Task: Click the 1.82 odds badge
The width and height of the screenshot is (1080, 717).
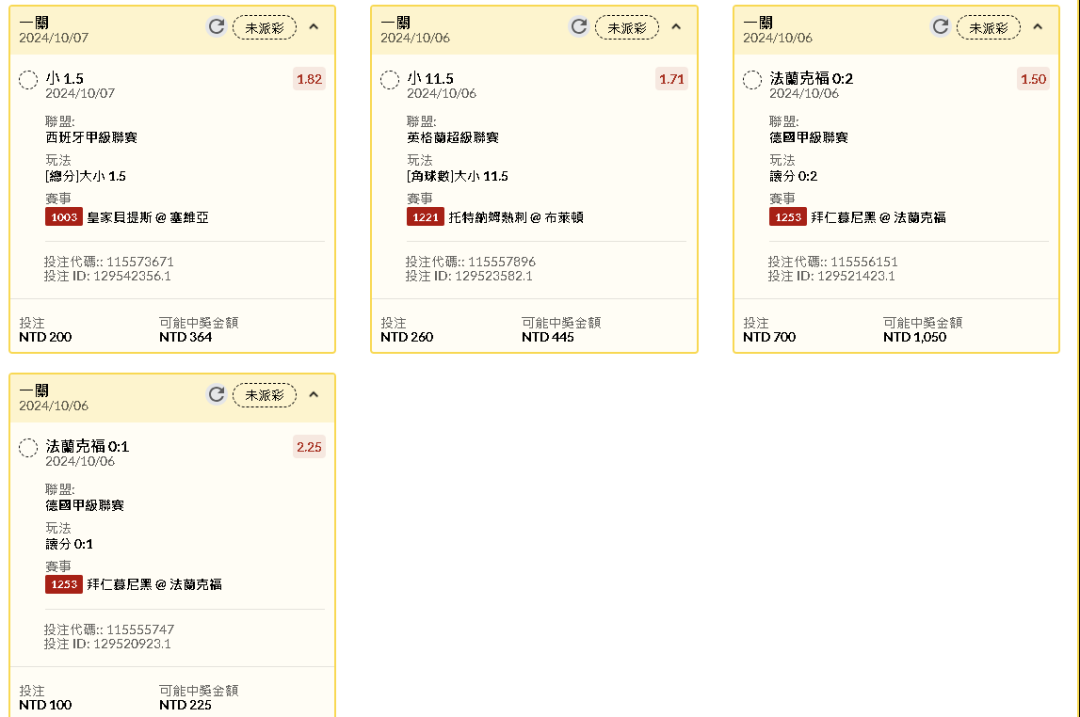Action: click(x=309, y=79)
